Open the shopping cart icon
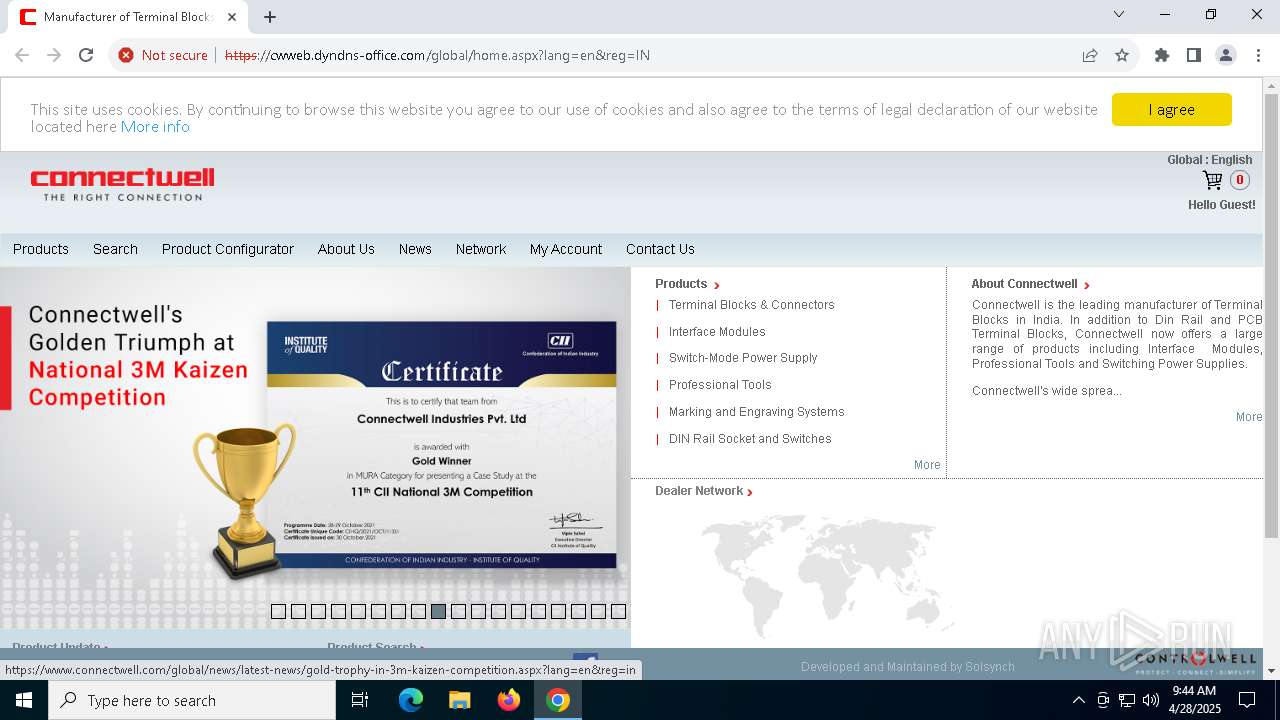1280x720 pixels. pos(1212,180)
